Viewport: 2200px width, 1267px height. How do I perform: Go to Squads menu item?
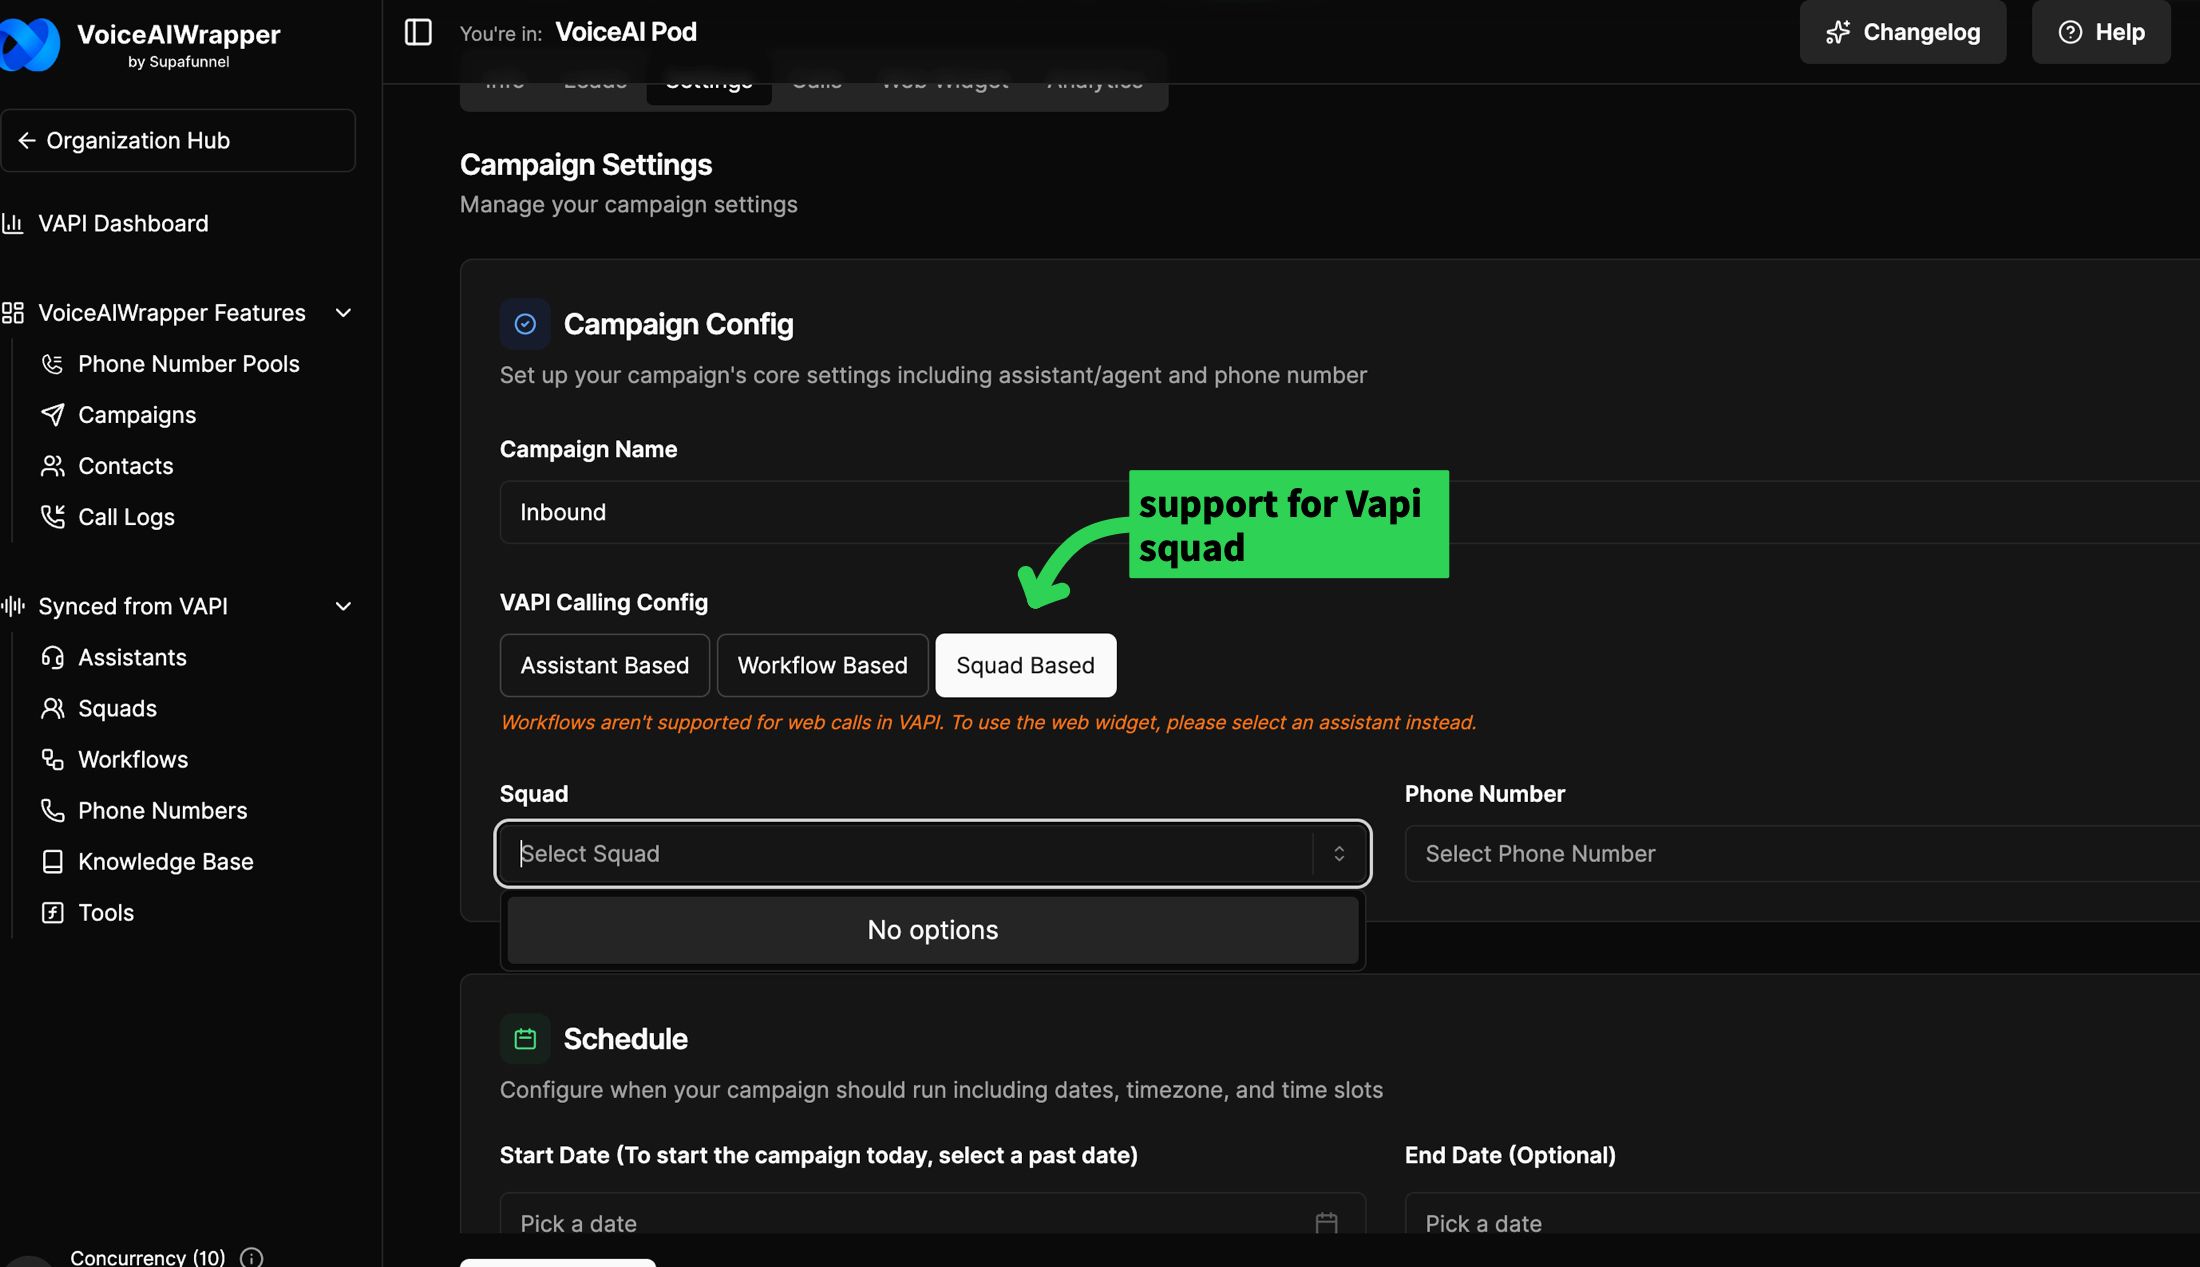(117, 709)
